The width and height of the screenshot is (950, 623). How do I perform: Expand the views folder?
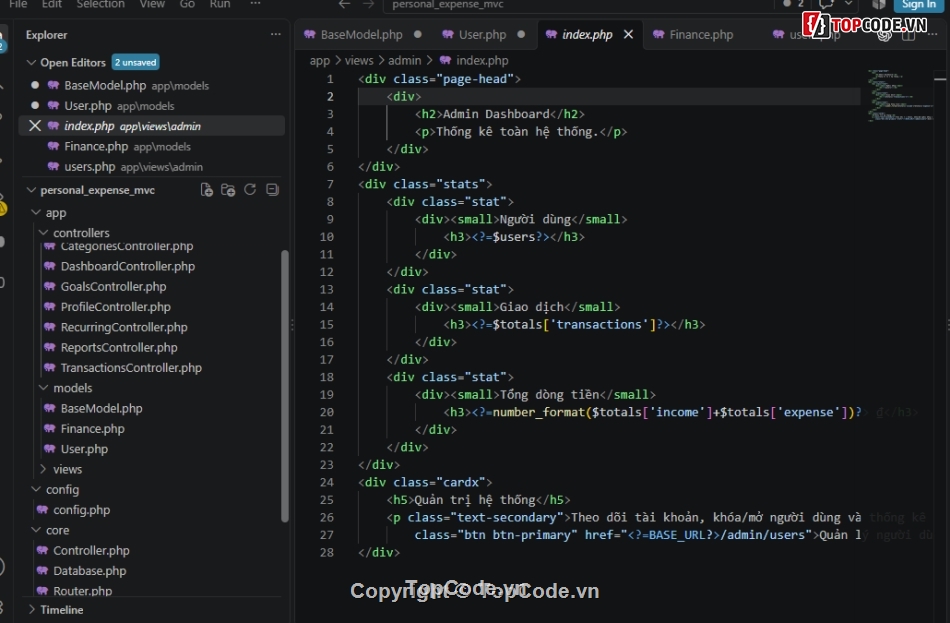(44, 469)
